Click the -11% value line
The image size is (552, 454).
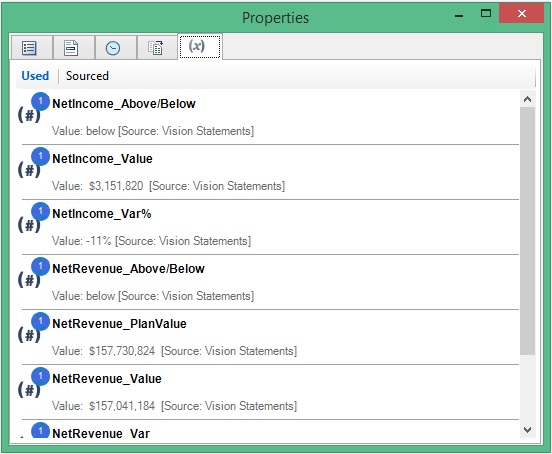point(151,241)
